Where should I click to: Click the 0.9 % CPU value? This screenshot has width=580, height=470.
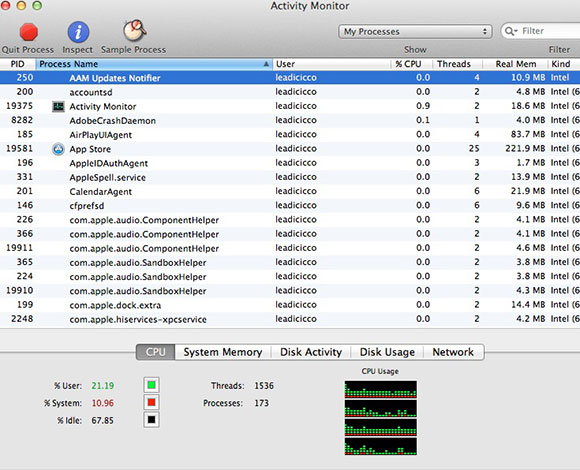pyautogui.click(x=423, y=106)
